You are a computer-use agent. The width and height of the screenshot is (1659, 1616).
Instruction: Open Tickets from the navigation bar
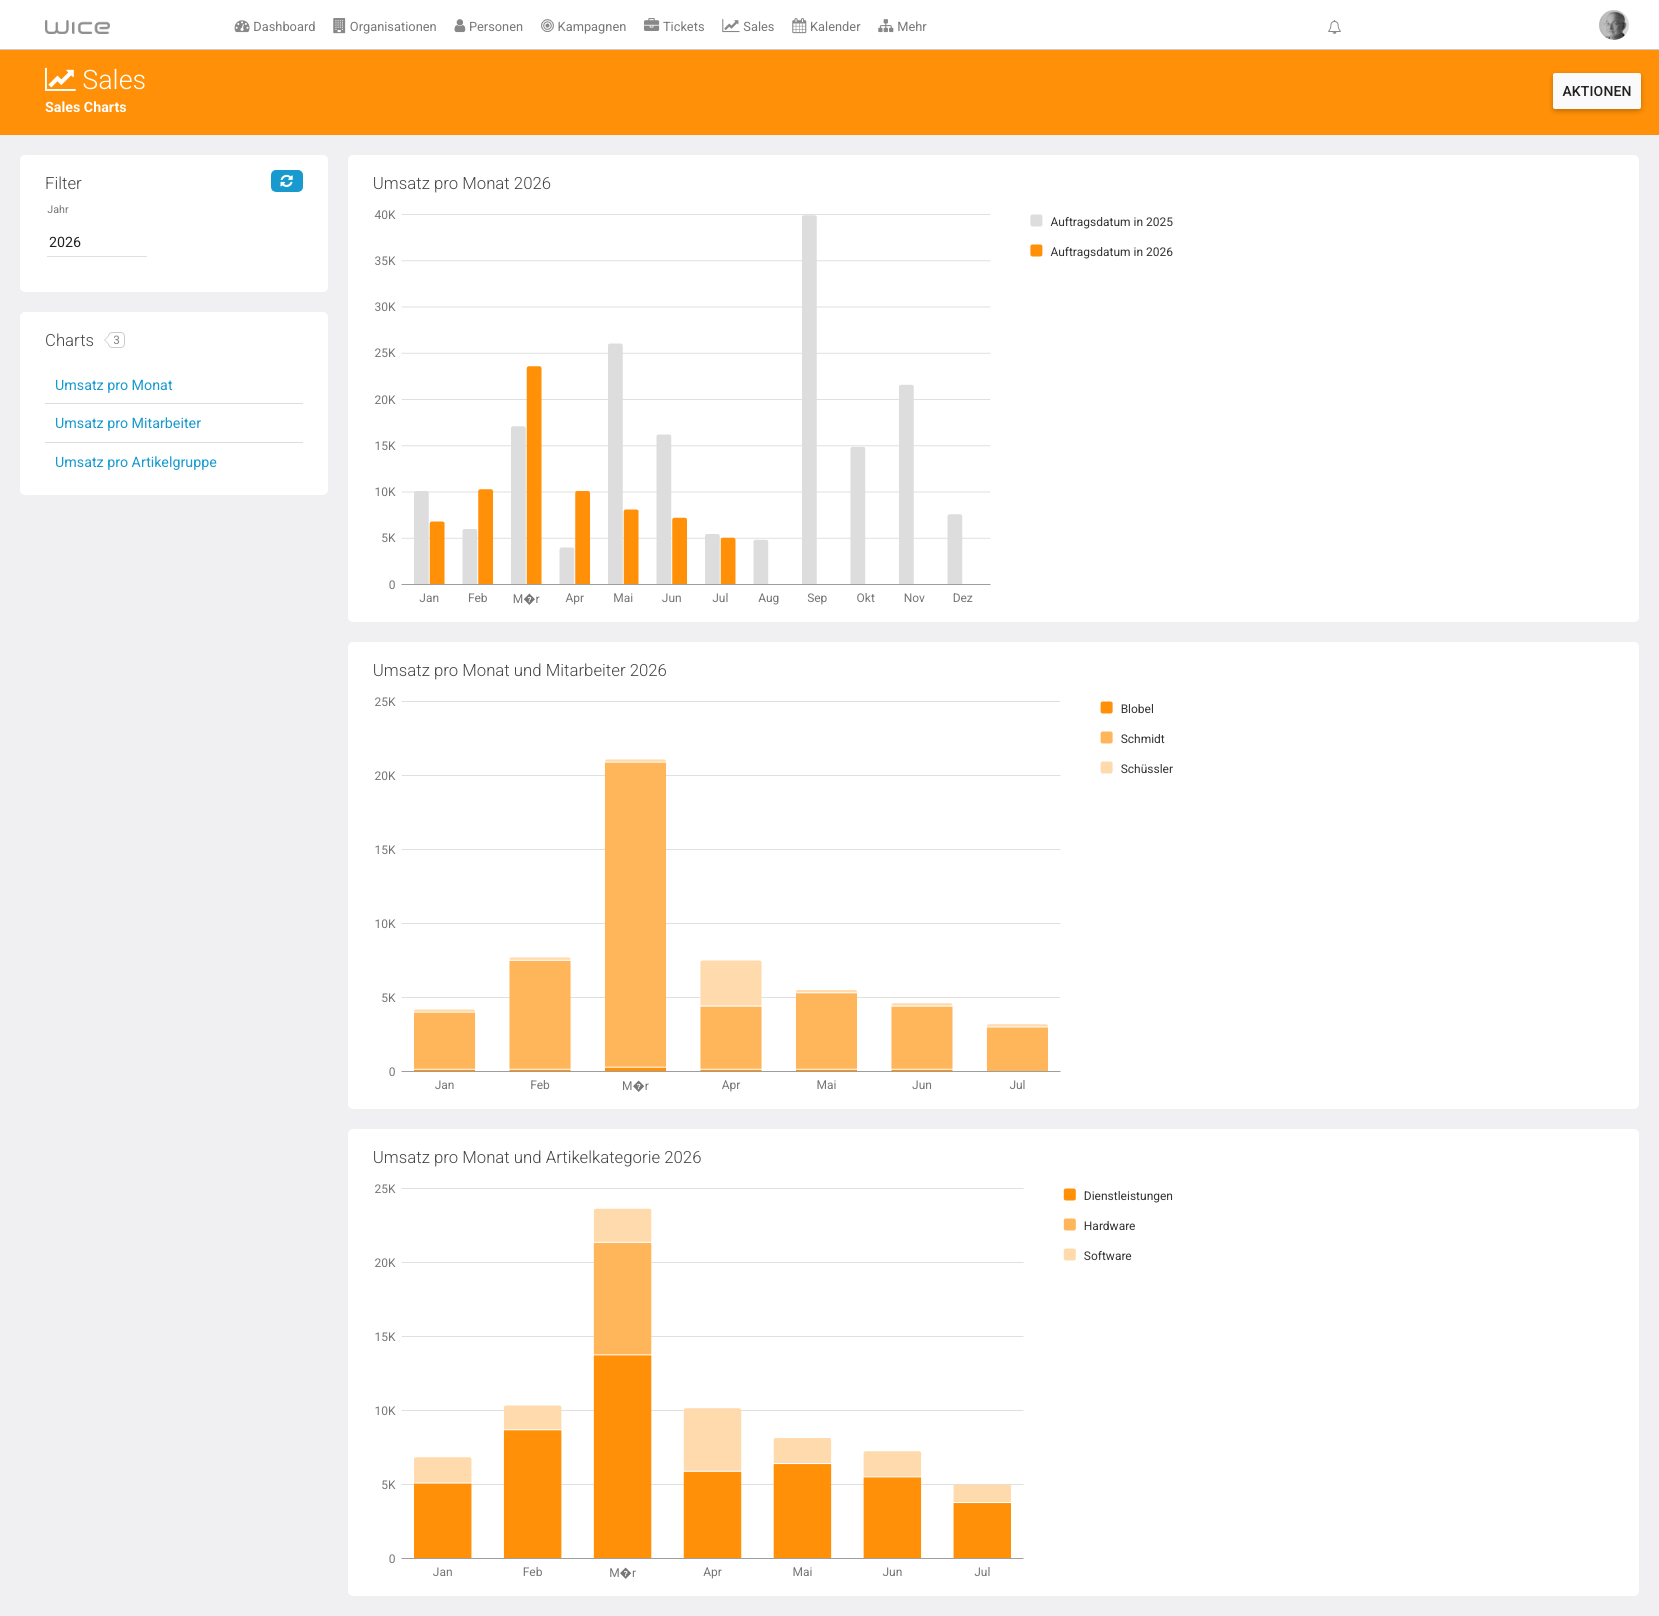pos(674,27)
